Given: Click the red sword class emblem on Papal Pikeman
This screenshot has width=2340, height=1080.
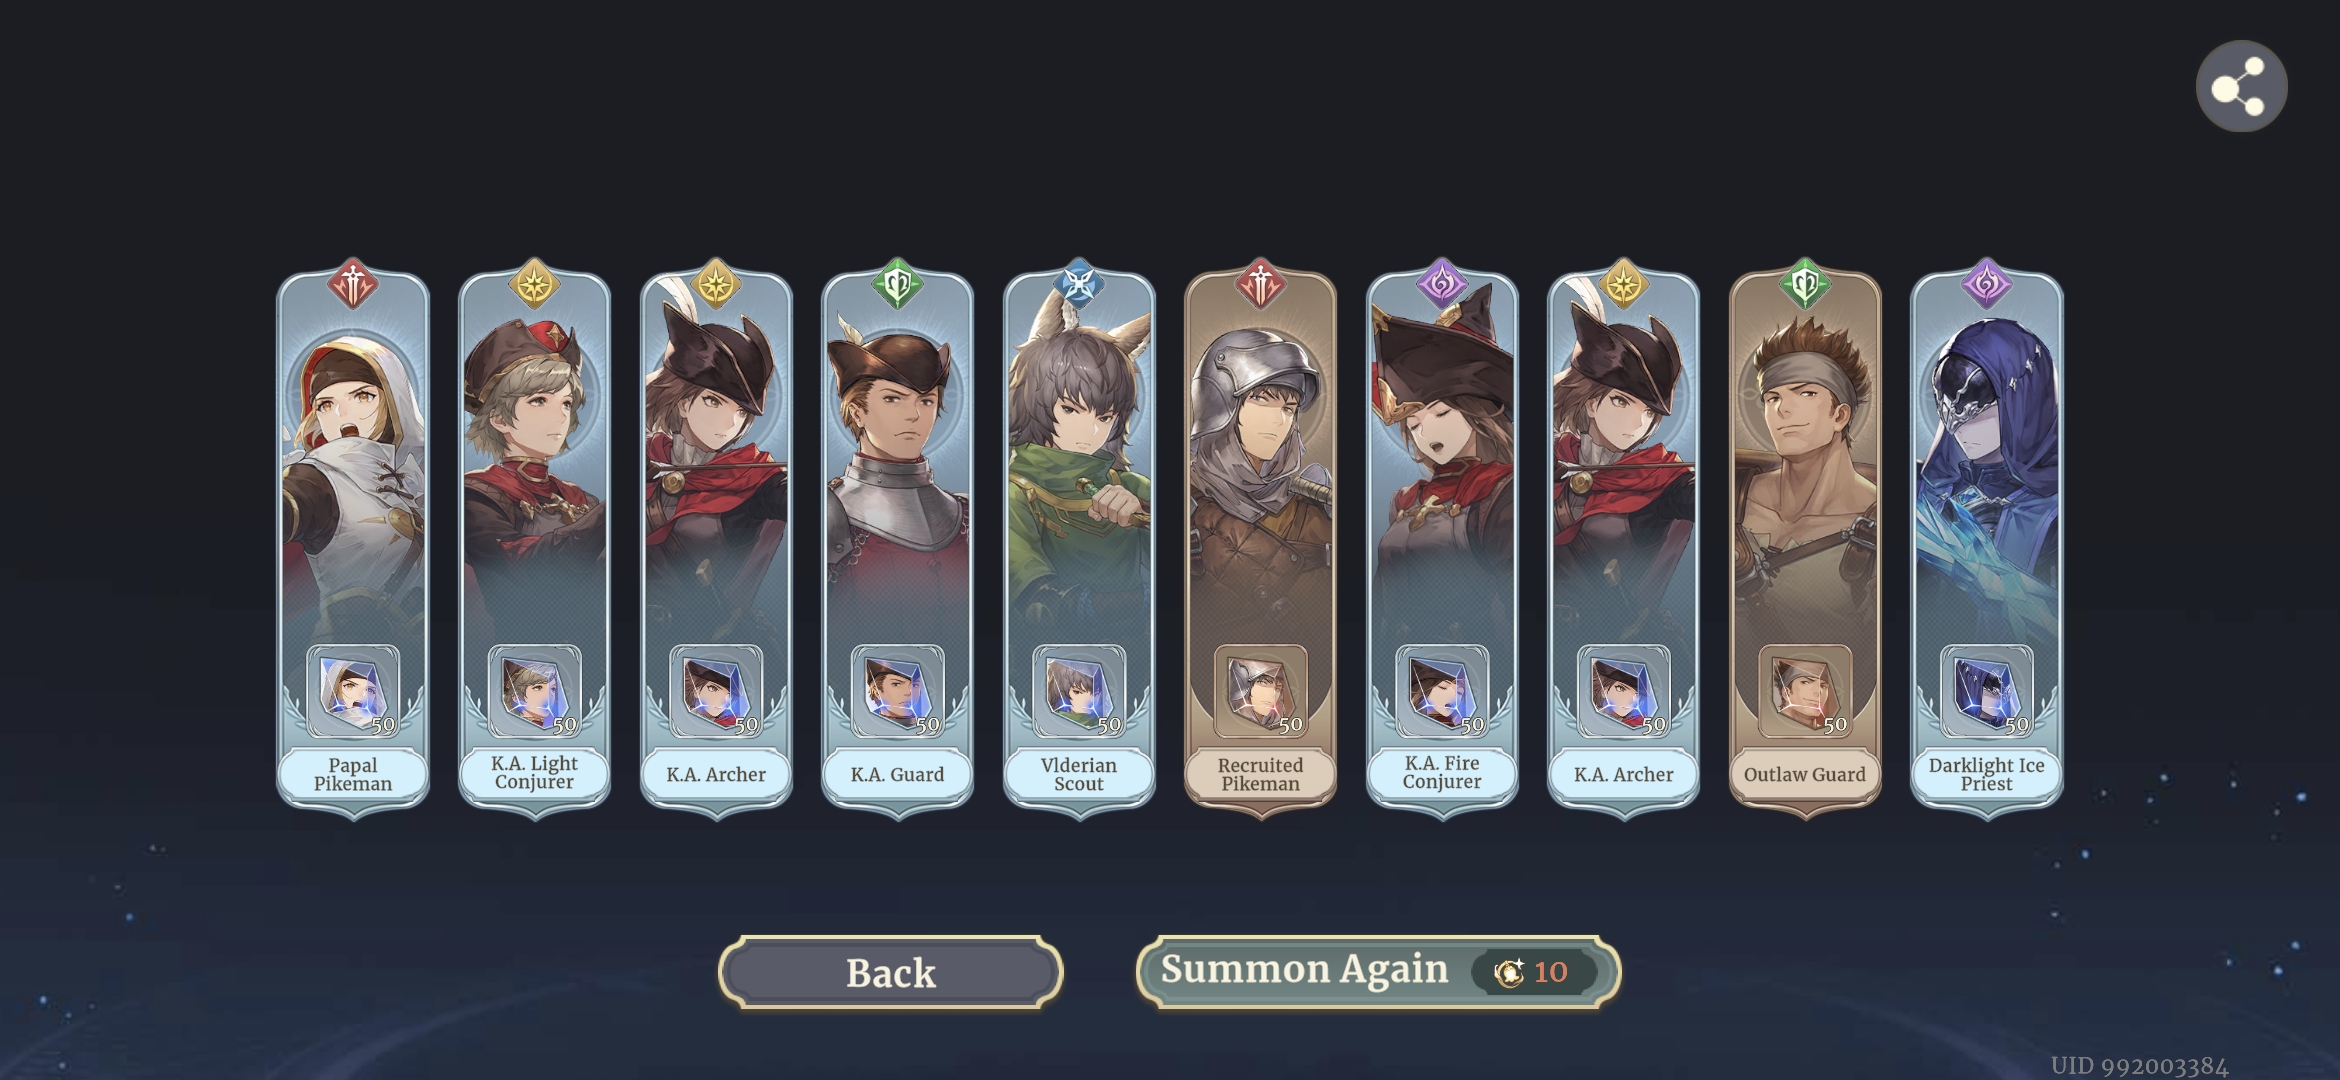Looking at the screenshot, I should pos(353,285).
